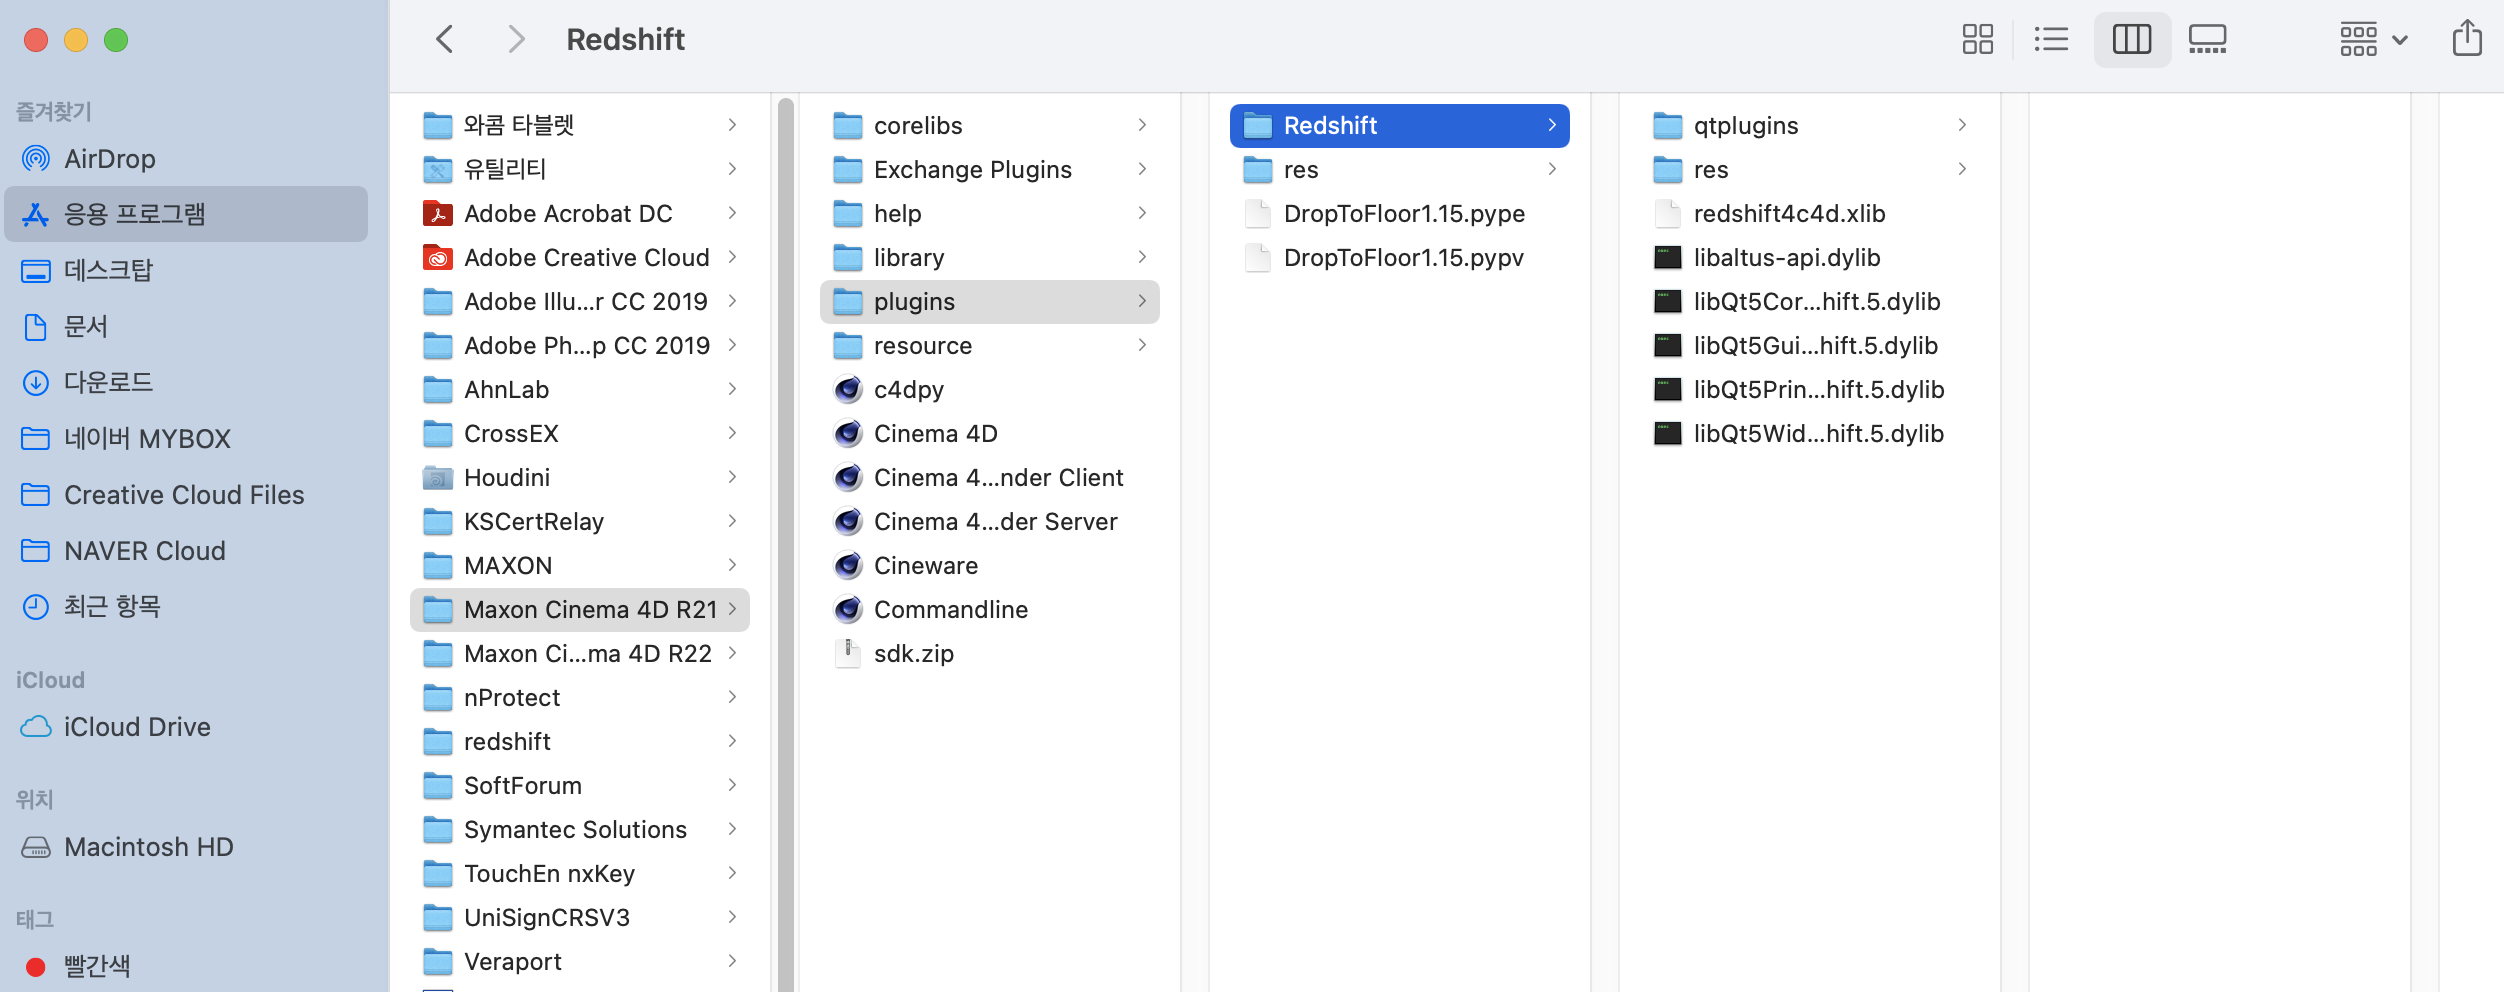The height and width of the screenshot is (992, 2504).
Task: Select the Adobe Ph...p CC 2019 folder
Action: (x=580, y=345)
